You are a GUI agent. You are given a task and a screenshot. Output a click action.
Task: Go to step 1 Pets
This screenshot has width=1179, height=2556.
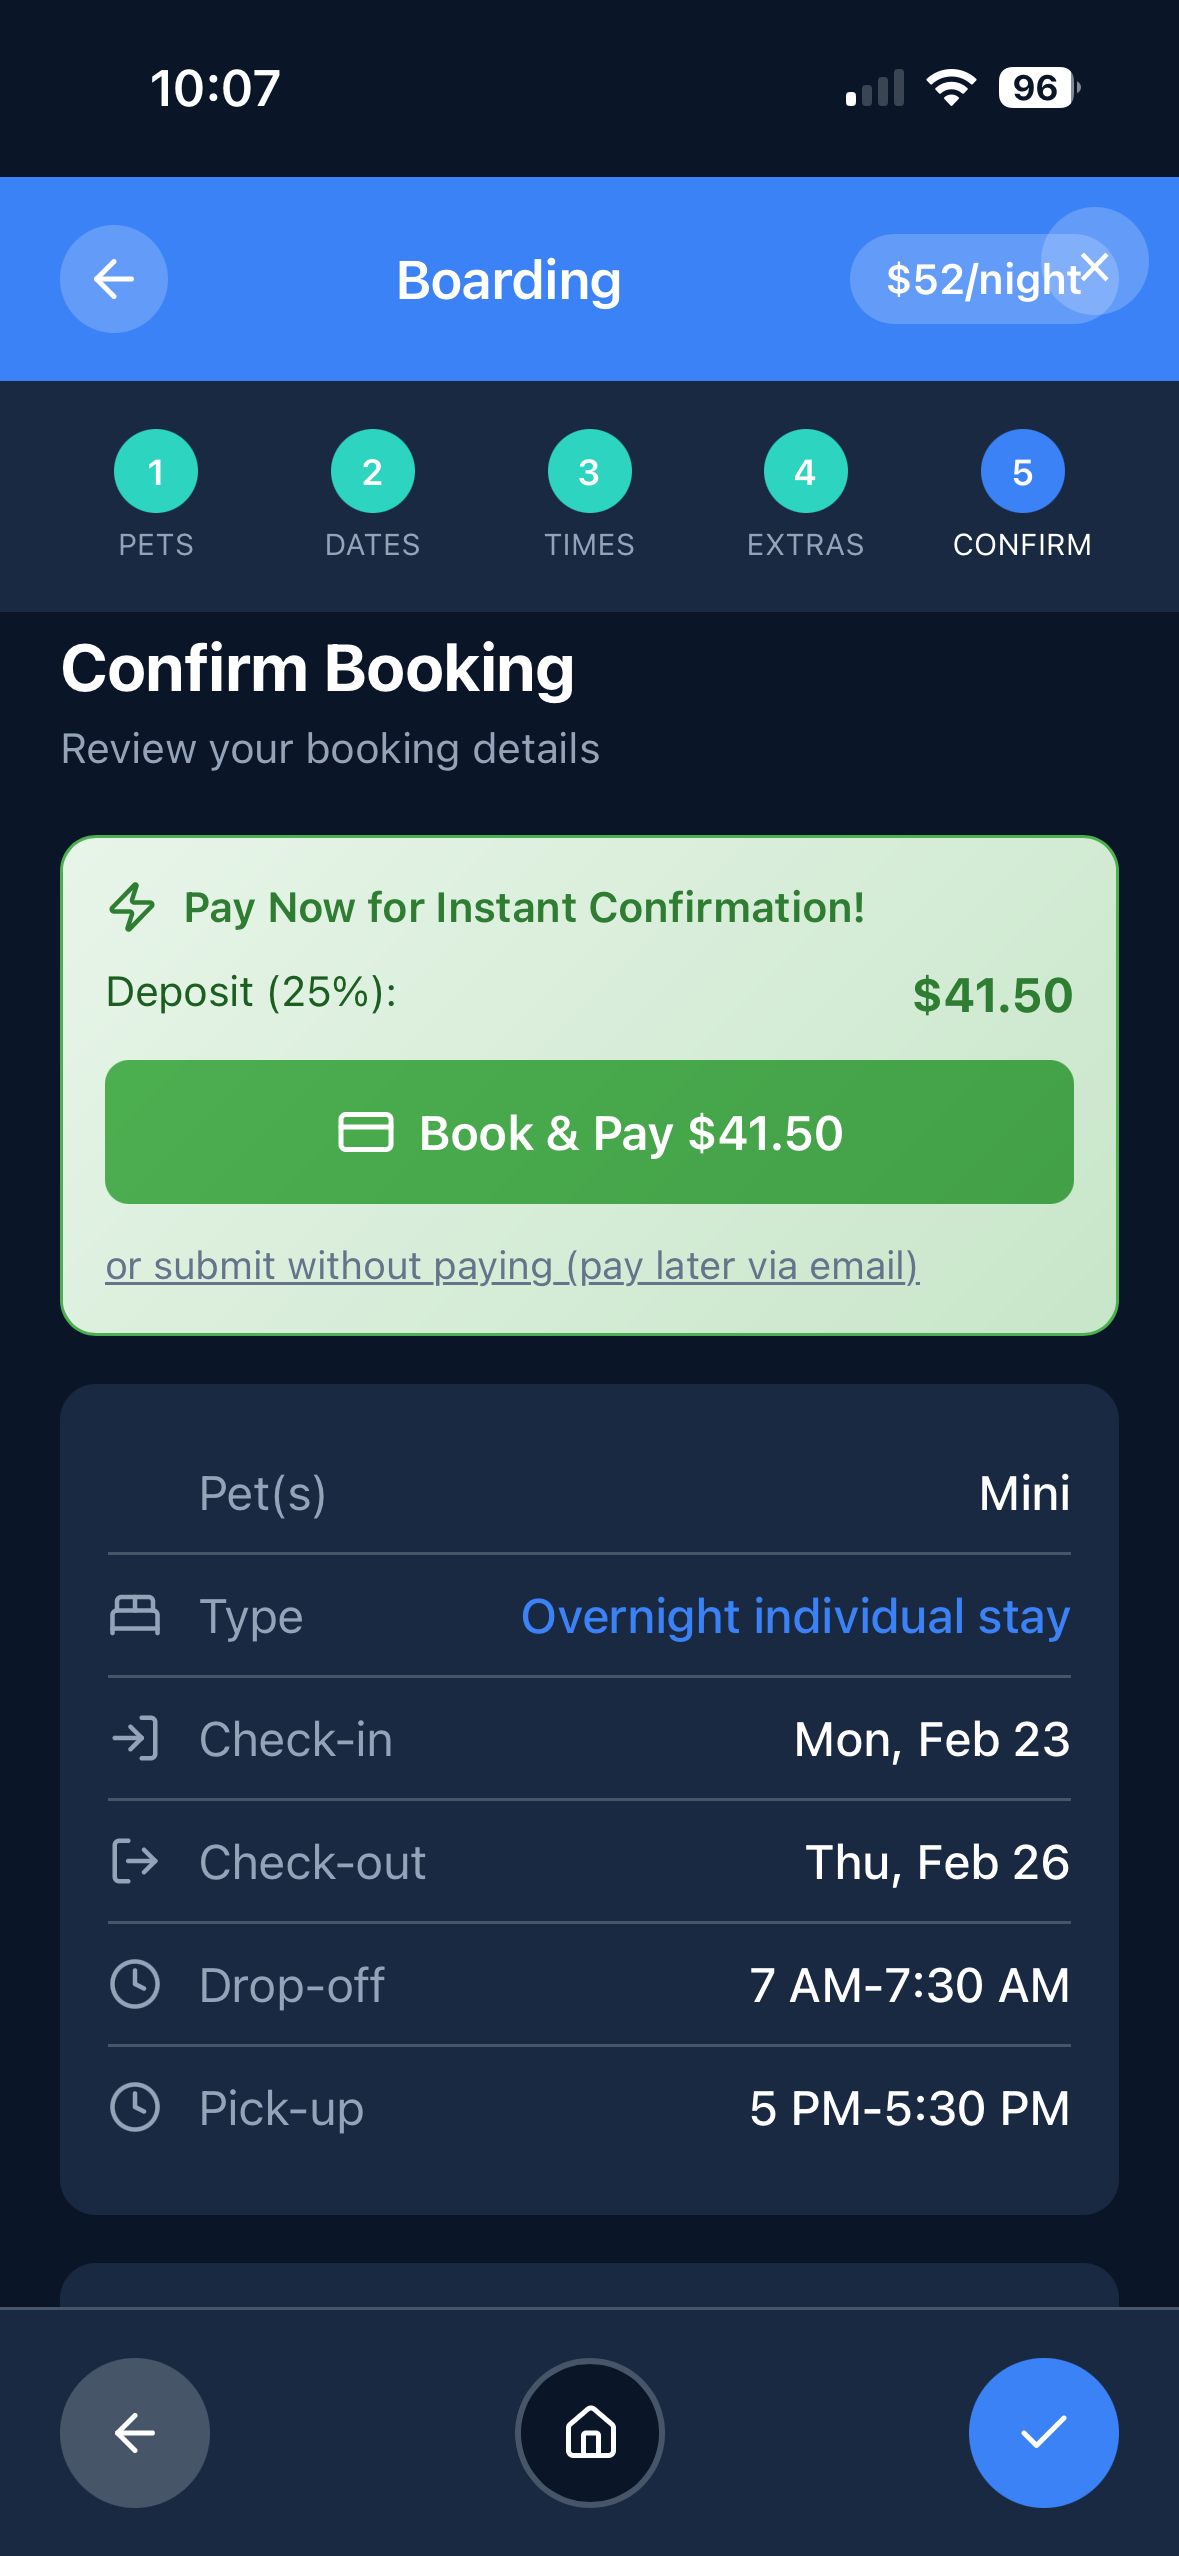(156, 472)
